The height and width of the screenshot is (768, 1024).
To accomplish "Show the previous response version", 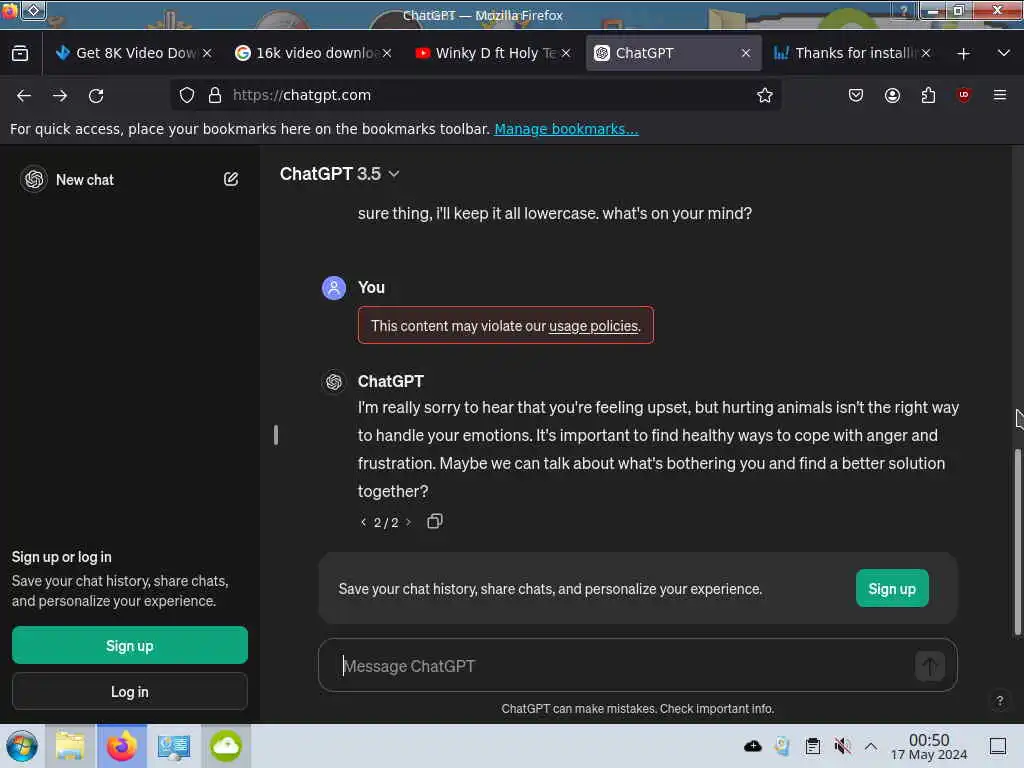I will click(363, 522).
